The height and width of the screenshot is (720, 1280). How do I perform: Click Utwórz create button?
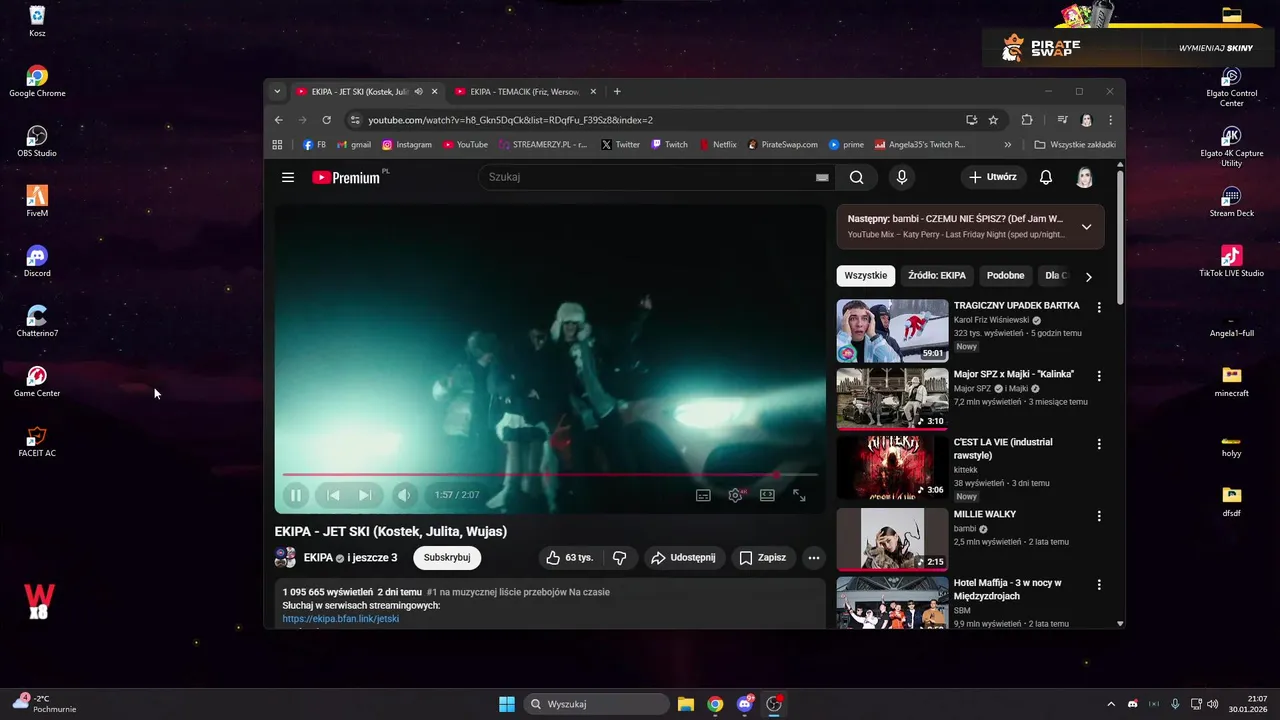click(993, 177)
